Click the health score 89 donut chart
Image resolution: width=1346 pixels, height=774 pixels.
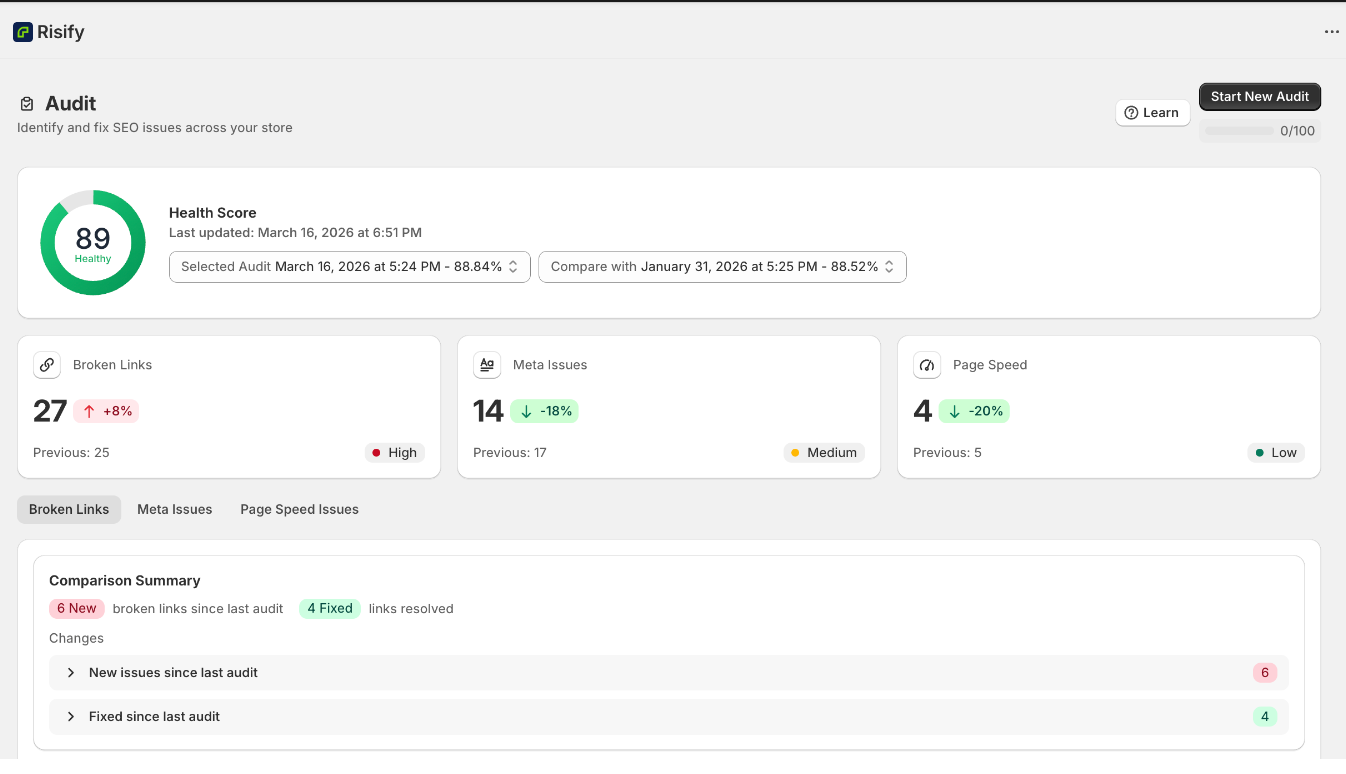93,243
